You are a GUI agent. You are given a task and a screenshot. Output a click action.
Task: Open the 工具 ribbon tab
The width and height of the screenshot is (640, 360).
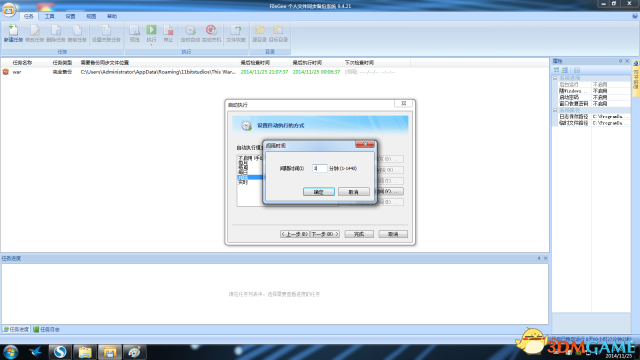click(x=49, y=16)
